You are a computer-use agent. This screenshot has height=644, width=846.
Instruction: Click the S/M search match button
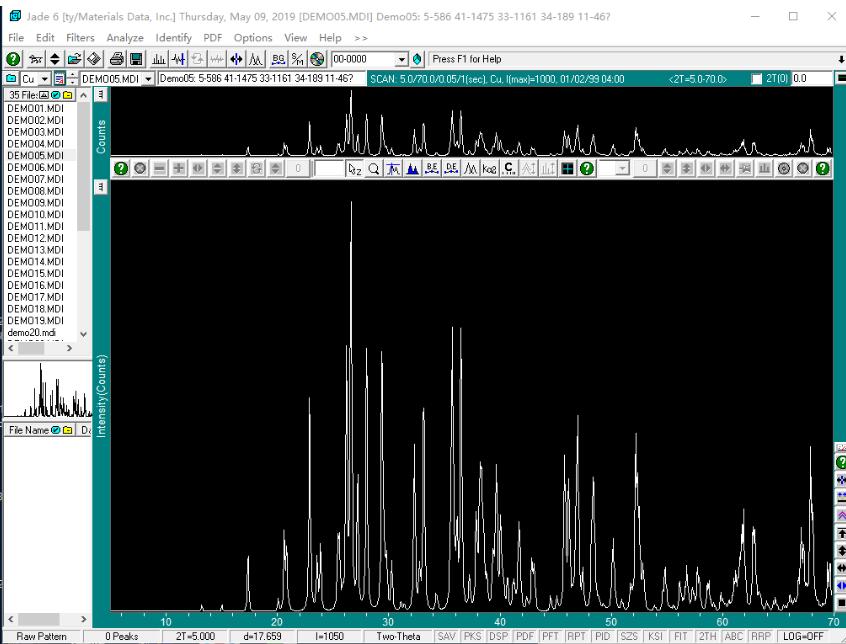[297, 59]
